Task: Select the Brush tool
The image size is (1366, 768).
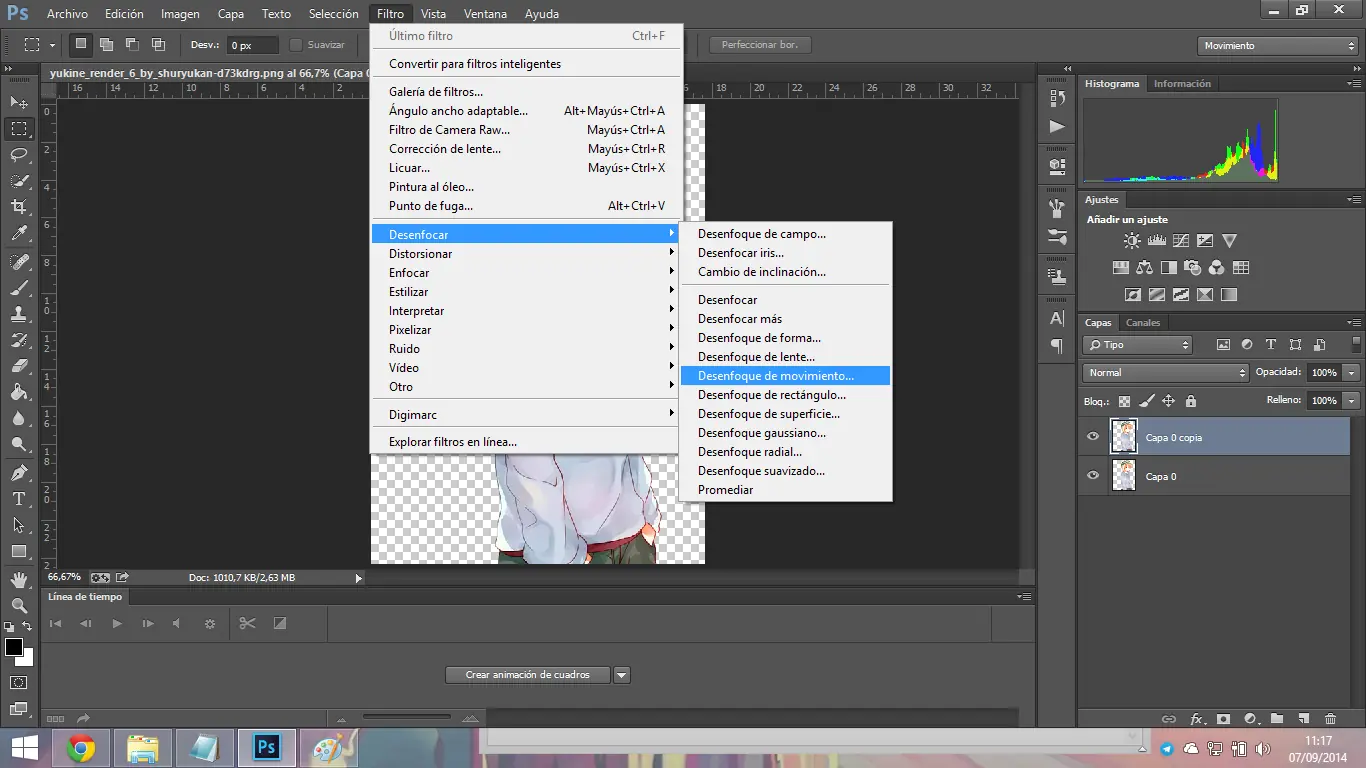Action: tap(19, 288)
